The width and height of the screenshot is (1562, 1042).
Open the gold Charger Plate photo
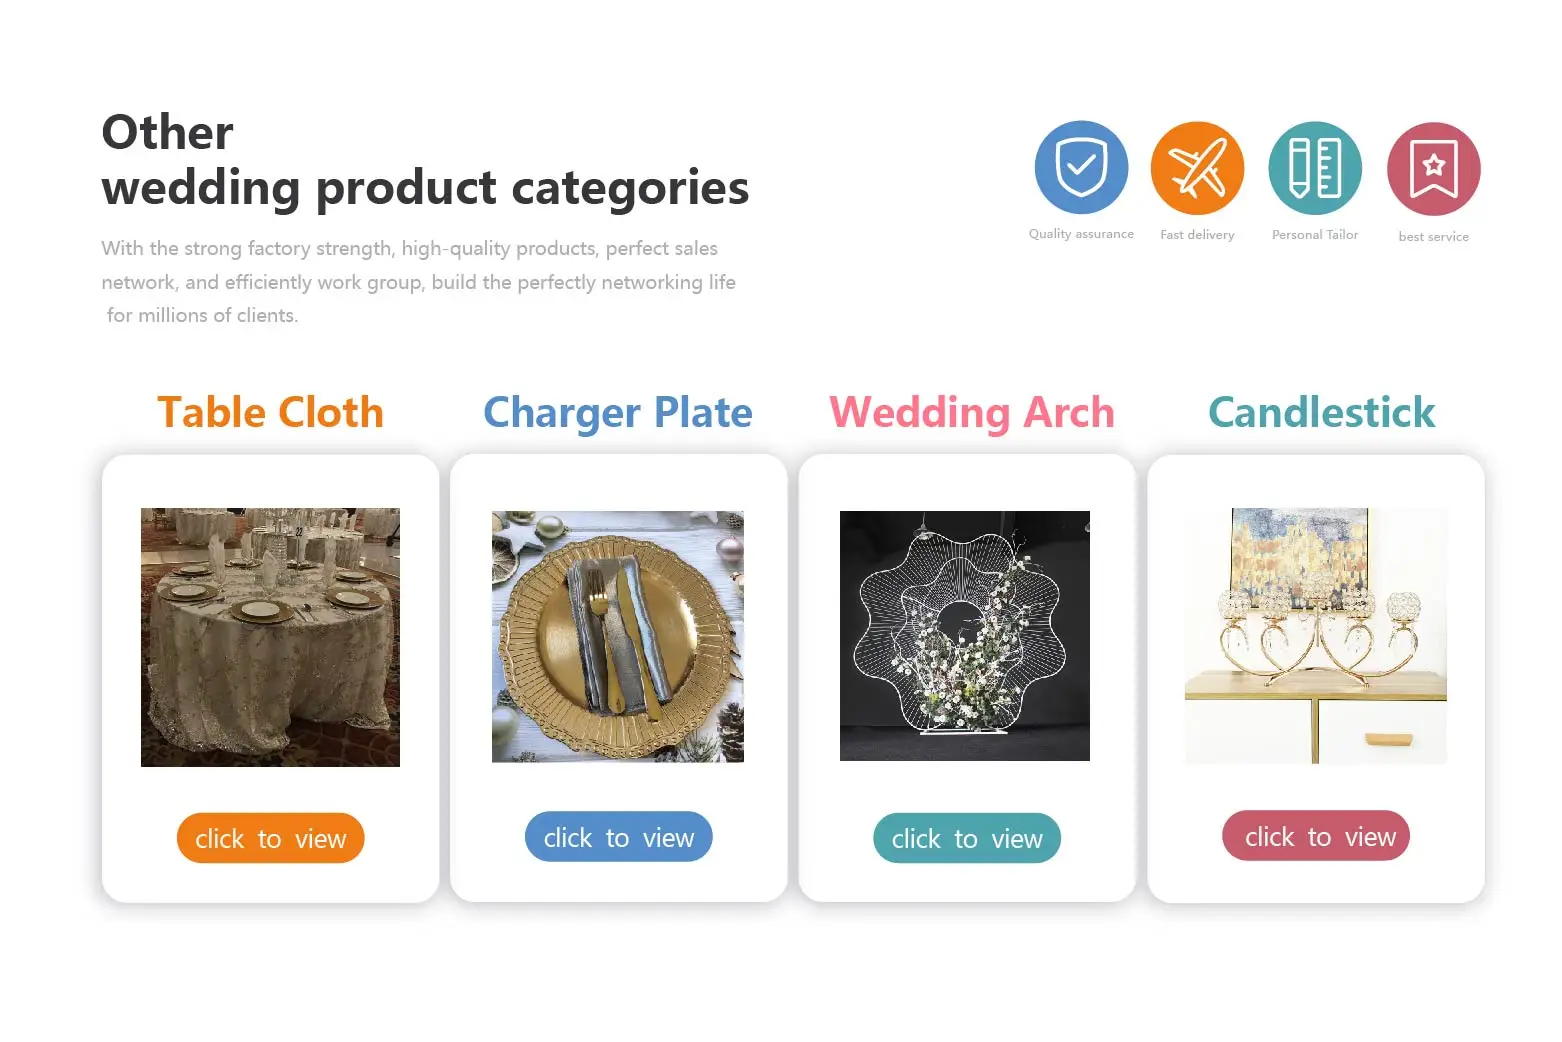(x=618, y=637)
